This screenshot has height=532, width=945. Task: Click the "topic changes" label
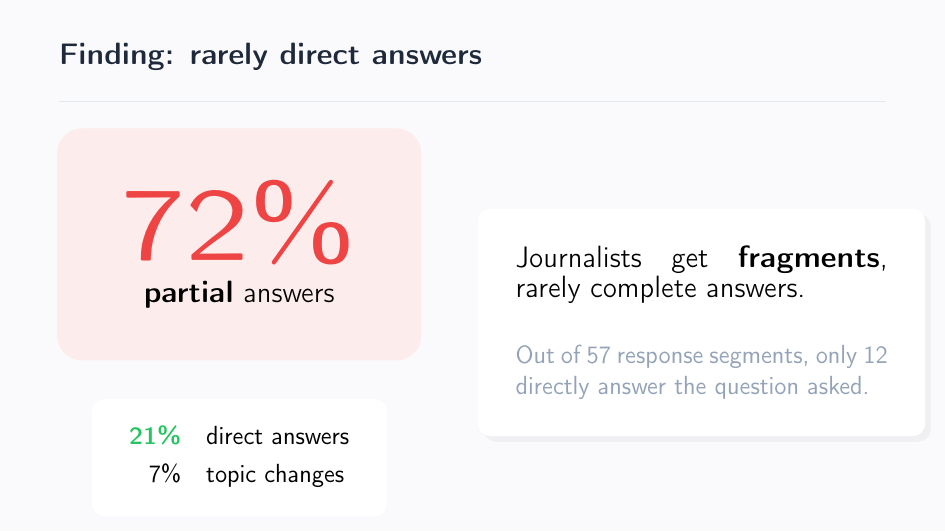coord(275,475)
